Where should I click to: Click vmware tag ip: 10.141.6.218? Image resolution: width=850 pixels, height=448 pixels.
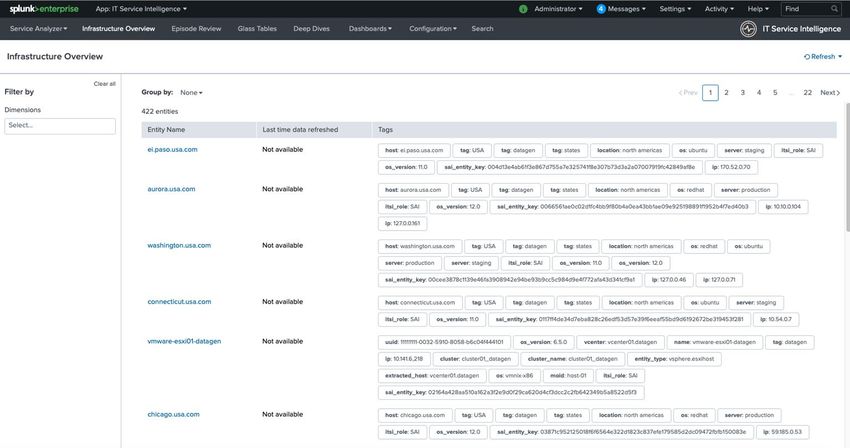[404, 360]
